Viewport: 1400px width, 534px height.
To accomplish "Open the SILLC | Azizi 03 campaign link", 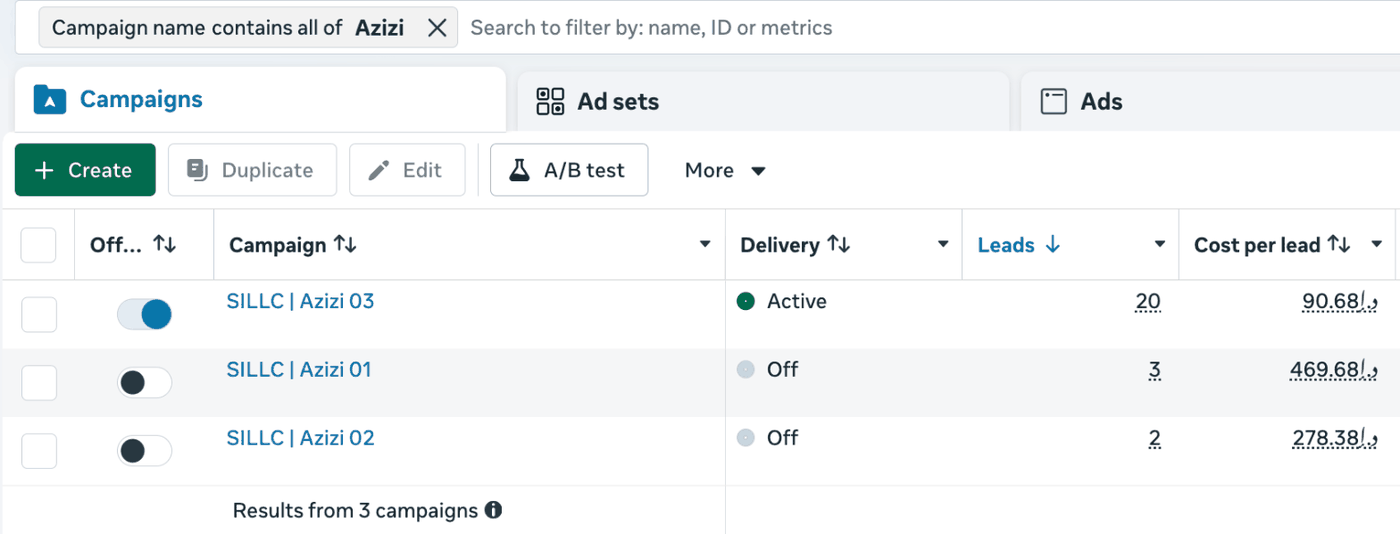I will point(300,301).
